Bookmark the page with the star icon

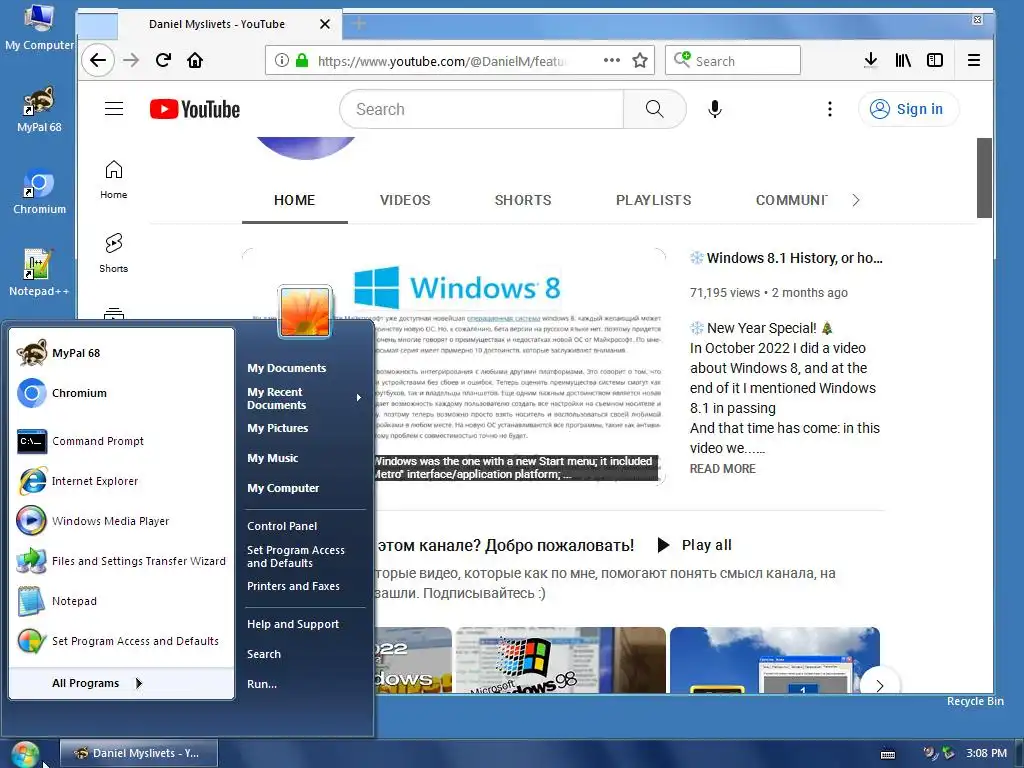(640, 61)
